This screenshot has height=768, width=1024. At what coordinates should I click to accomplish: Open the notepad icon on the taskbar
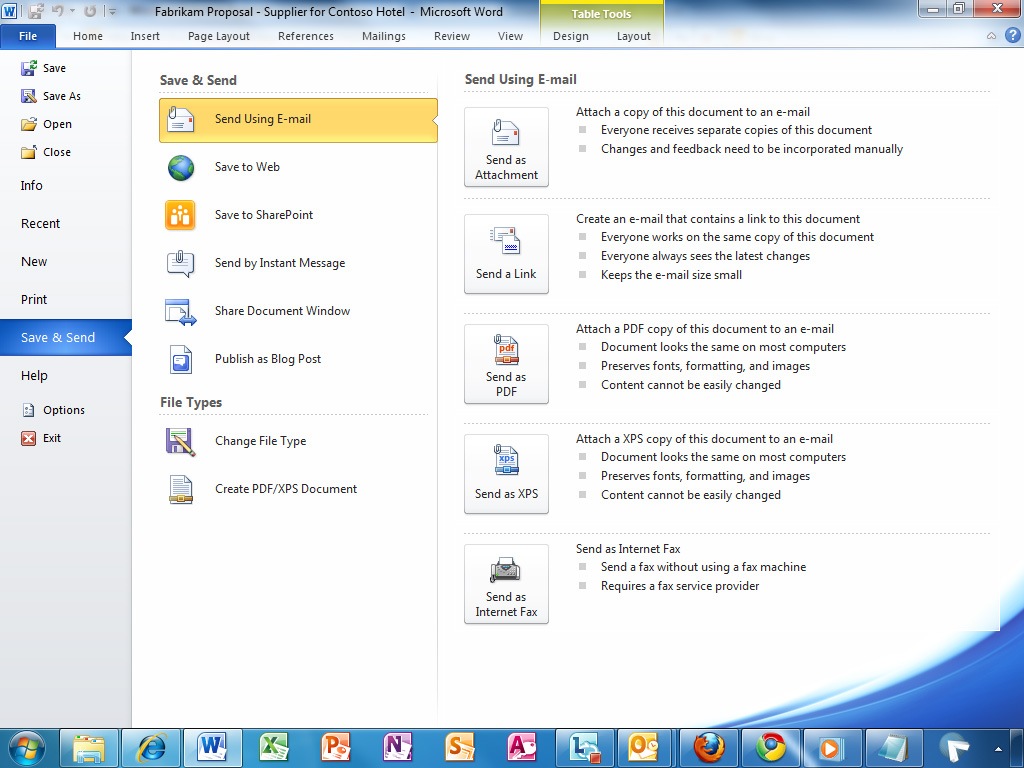[x=893, y=748]
